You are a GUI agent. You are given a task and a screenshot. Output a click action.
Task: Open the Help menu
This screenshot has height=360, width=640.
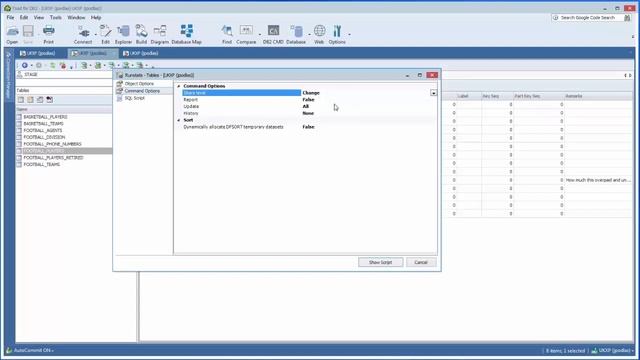(x=96, y=18)
